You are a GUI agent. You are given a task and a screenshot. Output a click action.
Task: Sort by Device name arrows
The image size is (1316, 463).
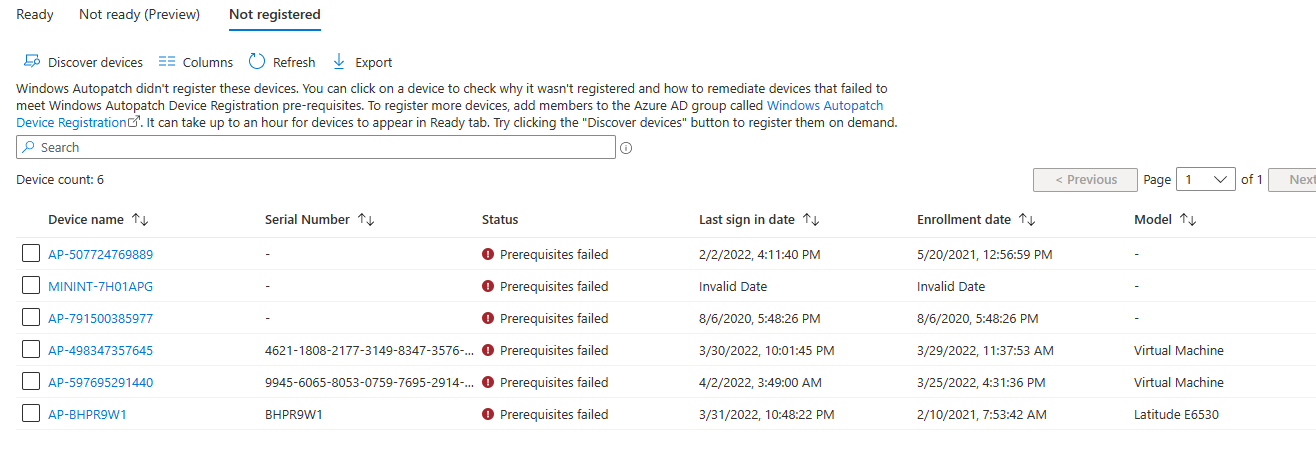[x=140, y=220]
